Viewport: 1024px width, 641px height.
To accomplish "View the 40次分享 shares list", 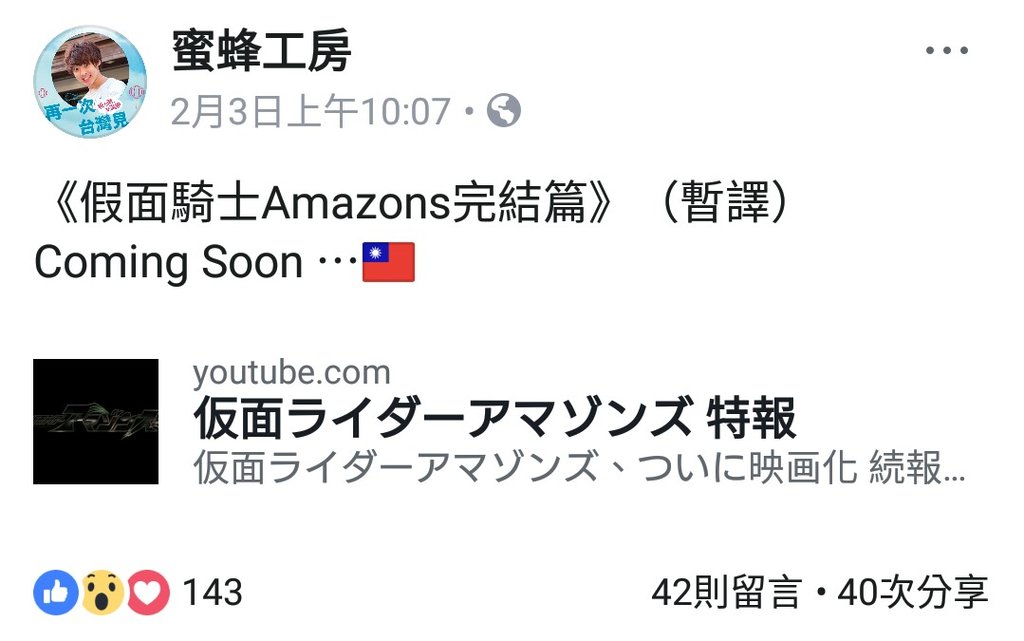I will pos(912,593).
